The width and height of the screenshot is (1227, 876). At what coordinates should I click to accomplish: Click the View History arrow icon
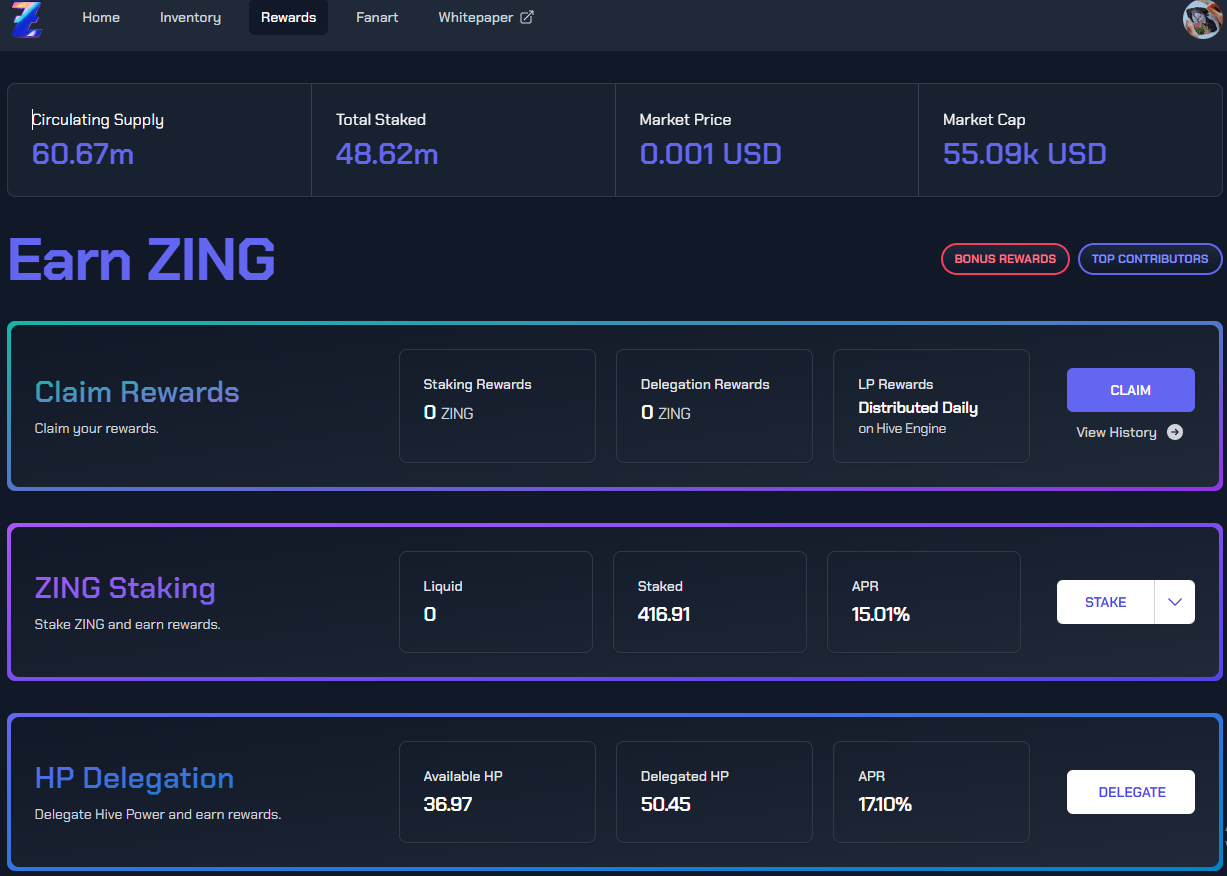click(x=1175, y=432)
